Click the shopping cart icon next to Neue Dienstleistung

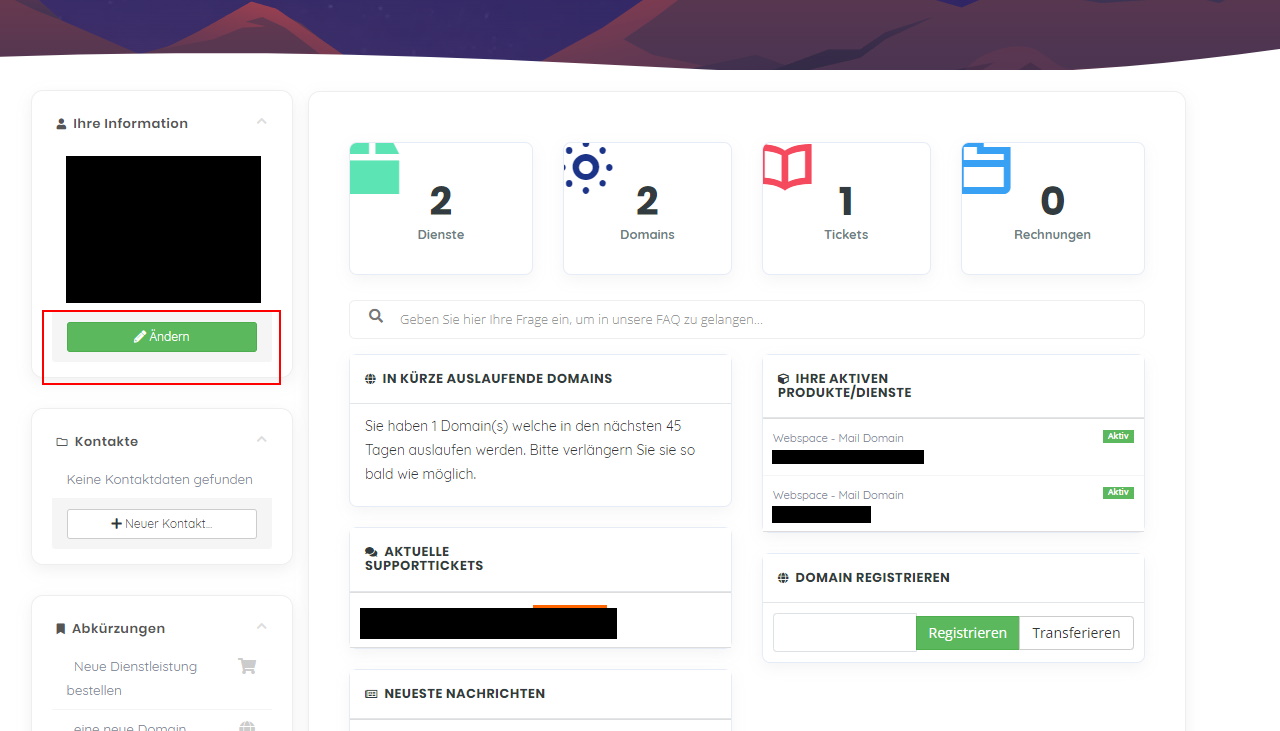coord(247,666)
